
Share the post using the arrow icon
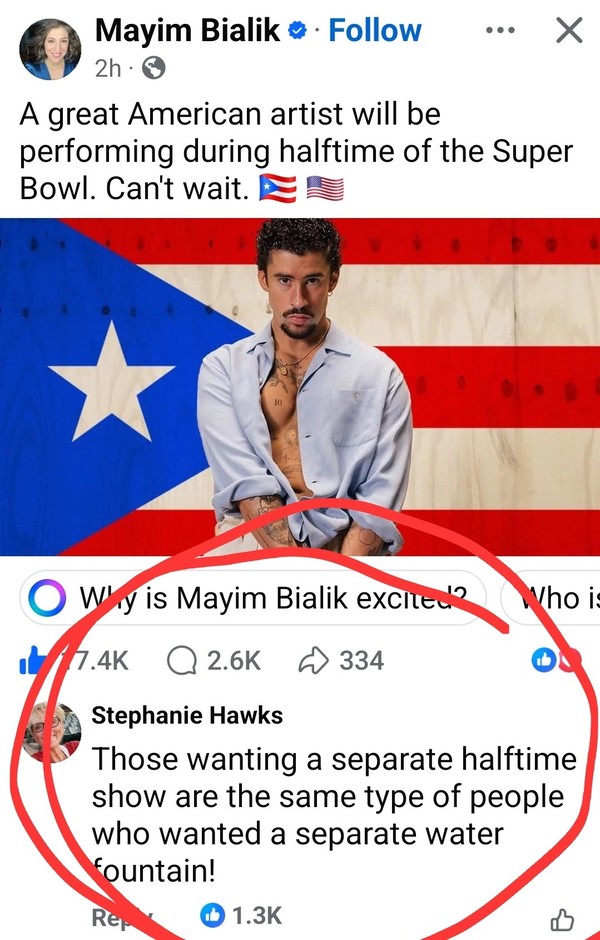[x=313, y=661]
